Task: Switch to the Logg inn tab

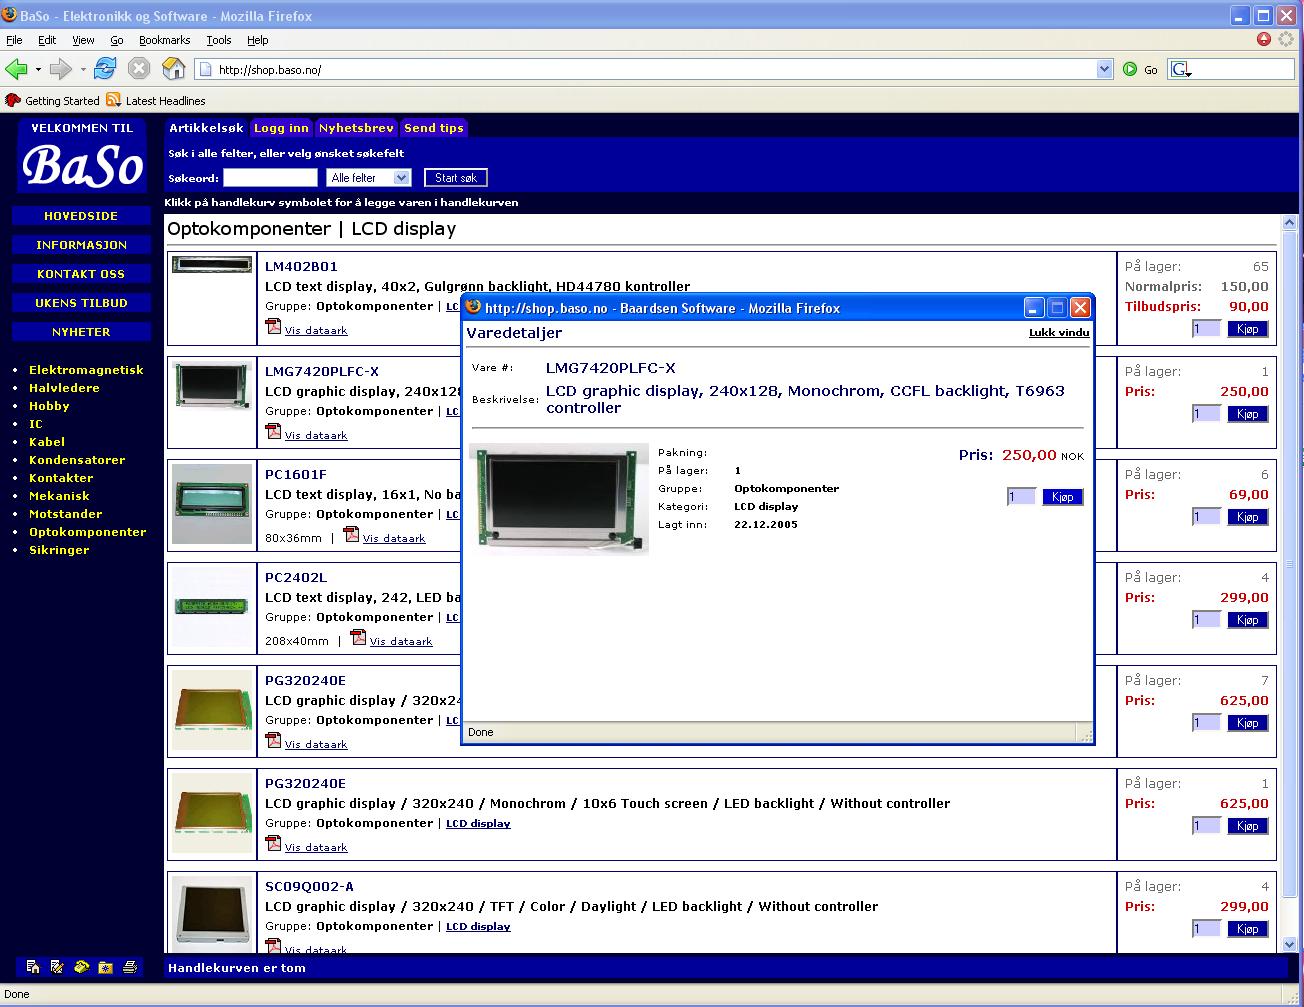Action: click(x=281, y=128)
